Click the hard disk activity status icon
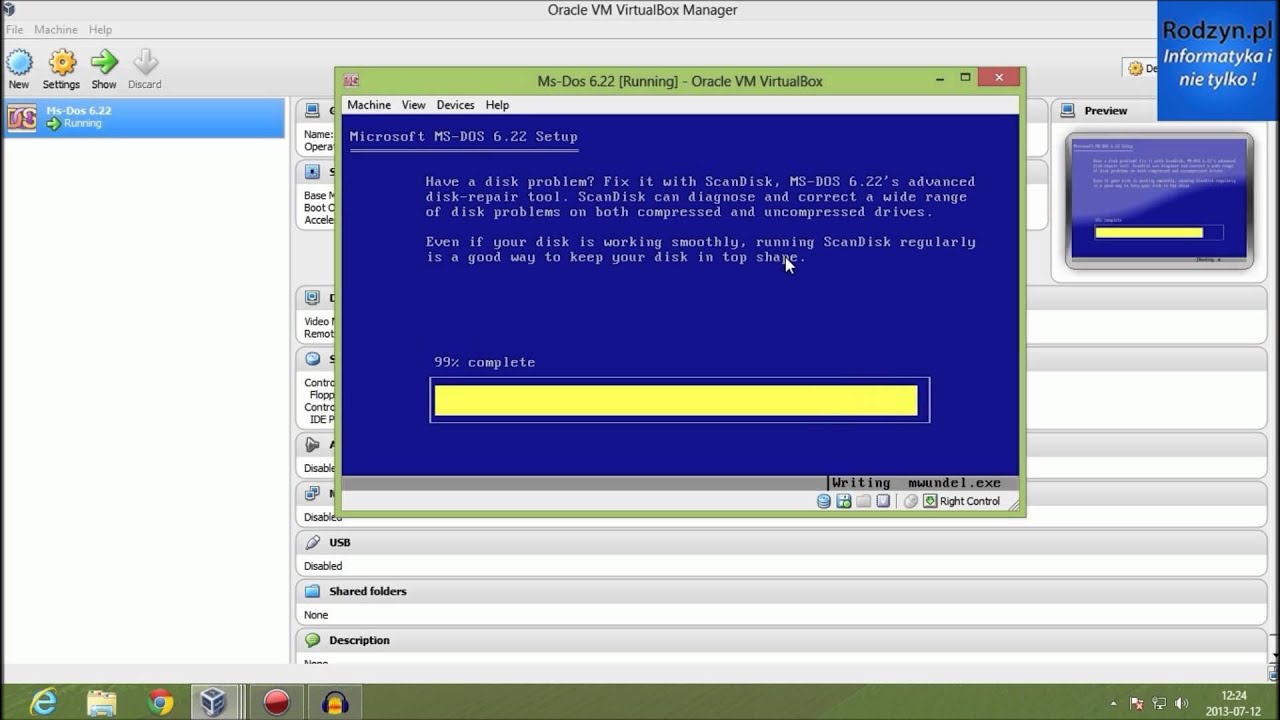Image resolution: width=1280 pixels, height=720 pixels. [x=824, y=501]
